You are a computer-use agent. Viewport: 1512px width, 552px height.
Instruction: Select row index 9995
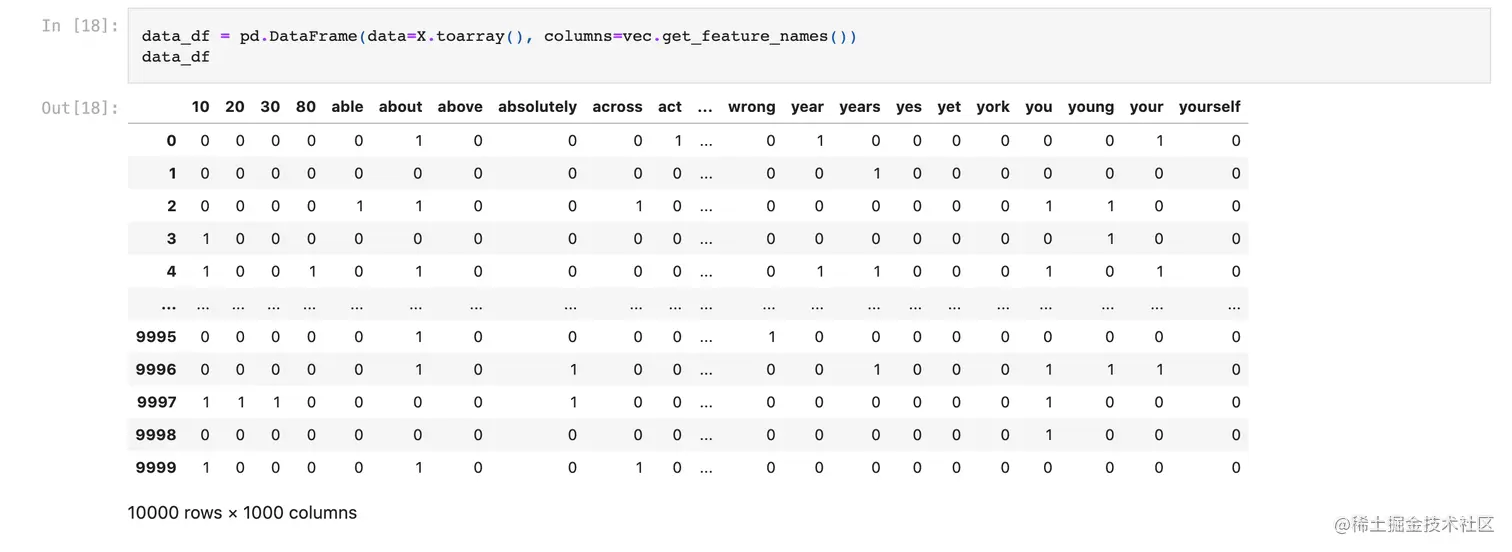tap(156, 337)
